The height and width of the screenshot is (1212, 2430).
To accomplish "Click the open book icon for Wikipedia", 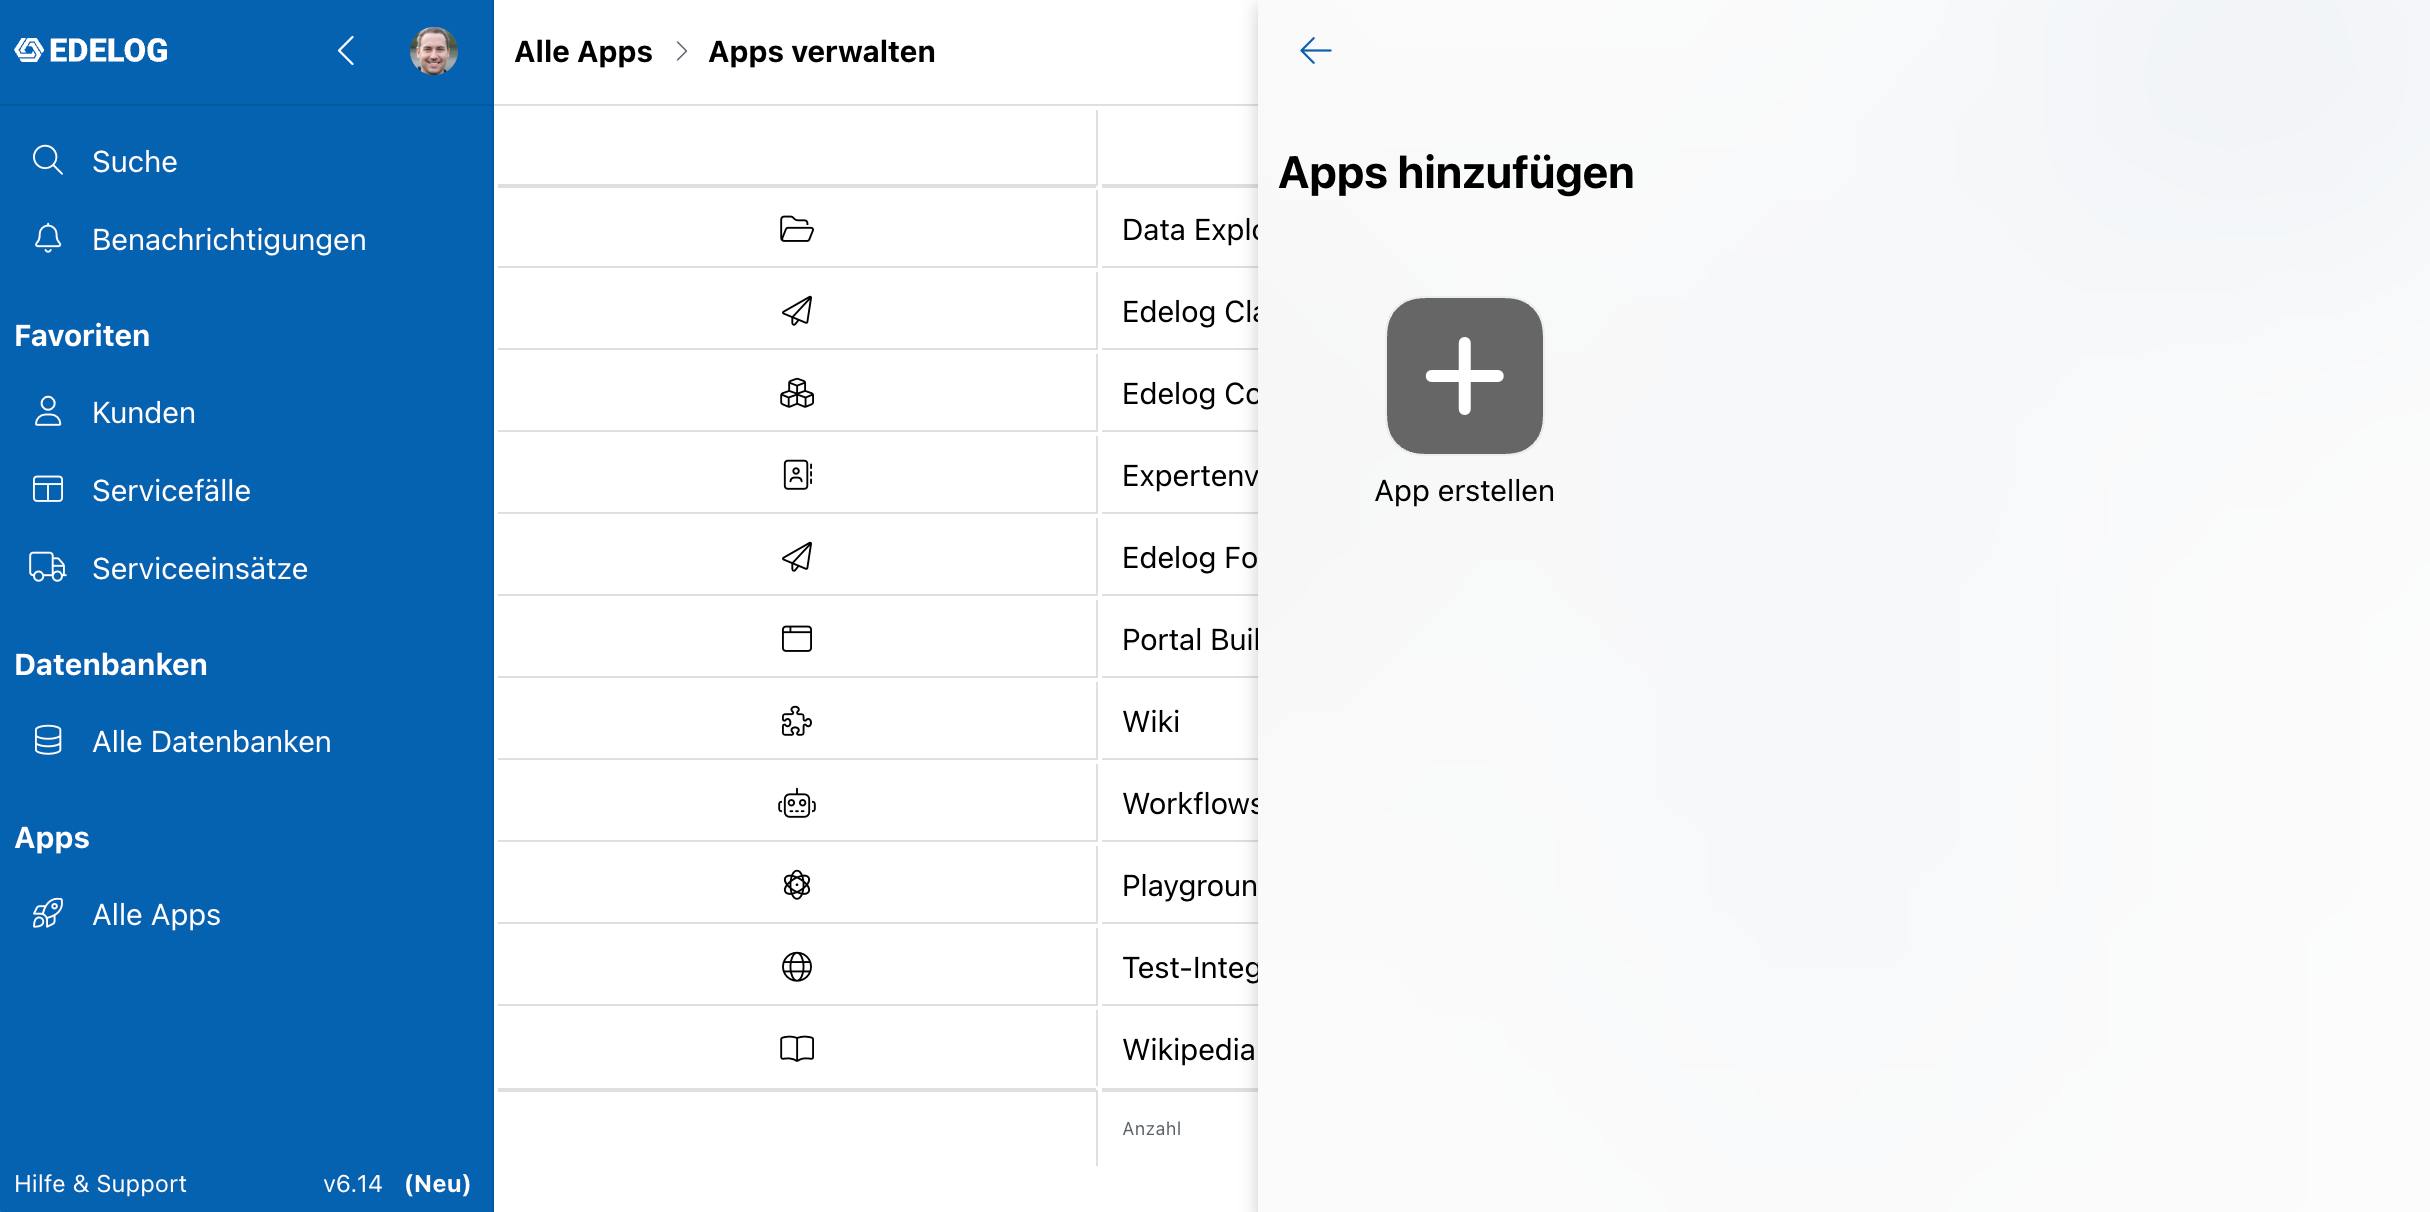I will [797, 1049].
